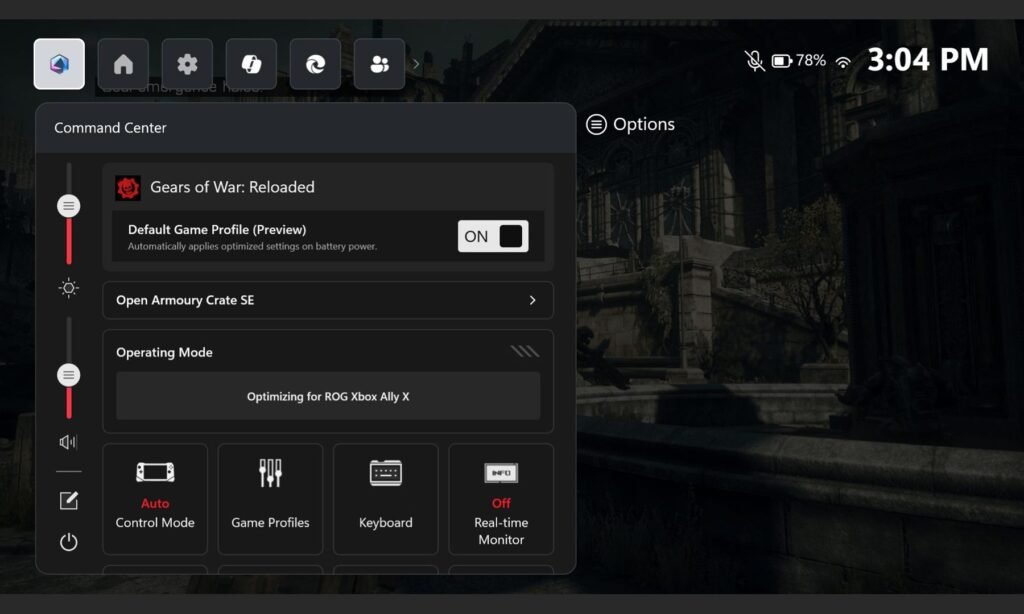Click the volume slider handle
The image size is (1024, 614).
69,375
